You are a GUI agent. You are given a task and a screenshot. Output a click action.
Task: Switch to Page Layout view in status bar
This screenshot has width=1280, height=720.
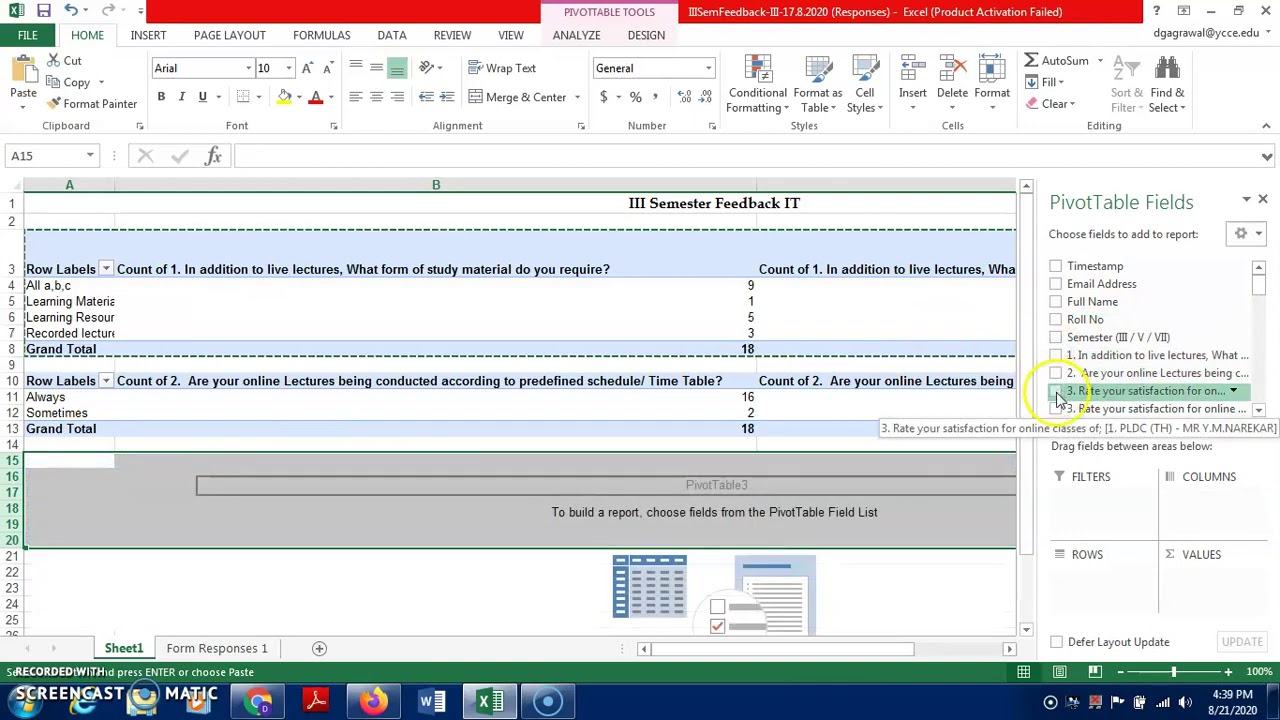click(1059, 672)
